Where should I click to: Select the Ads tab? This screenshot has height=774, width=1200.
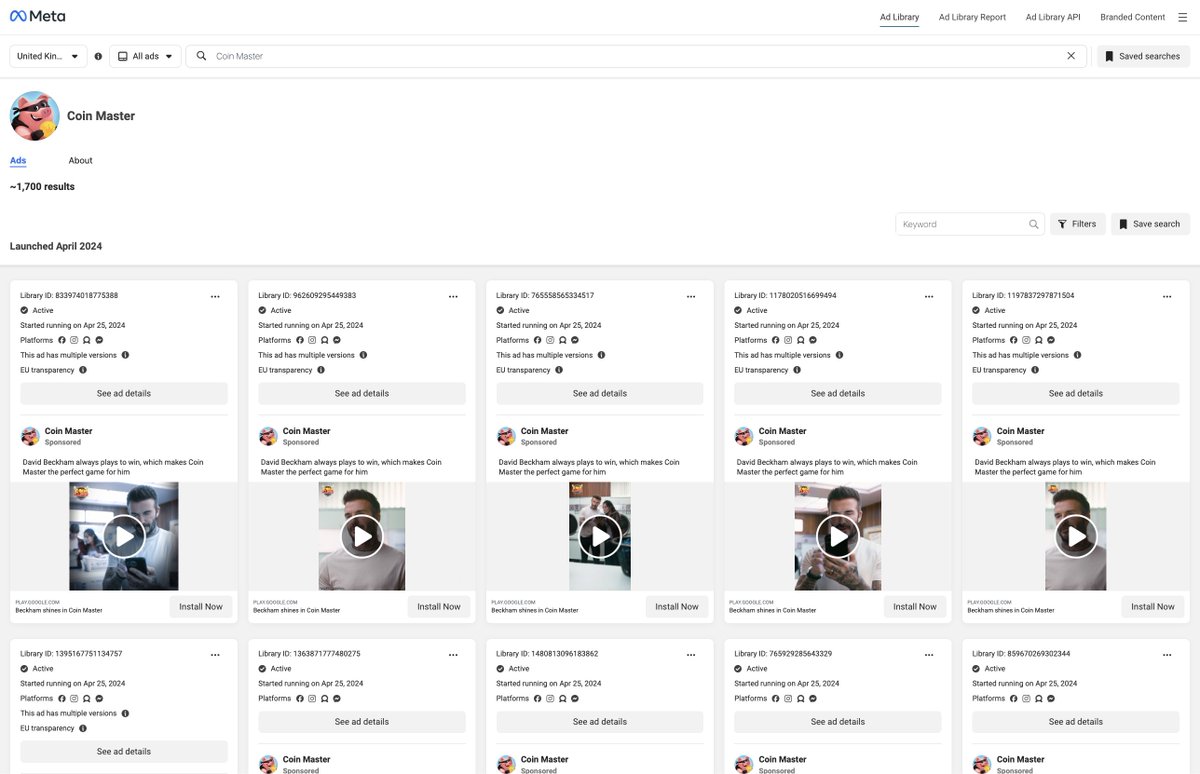coord(18,160)
